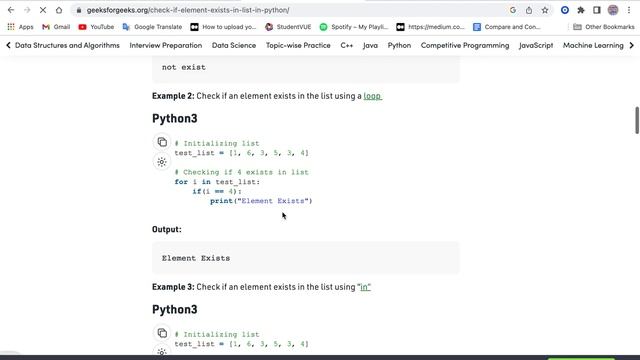Toggle the browser side panel
This screenshot has height=360, width=640.
click(x=597, y=10)
